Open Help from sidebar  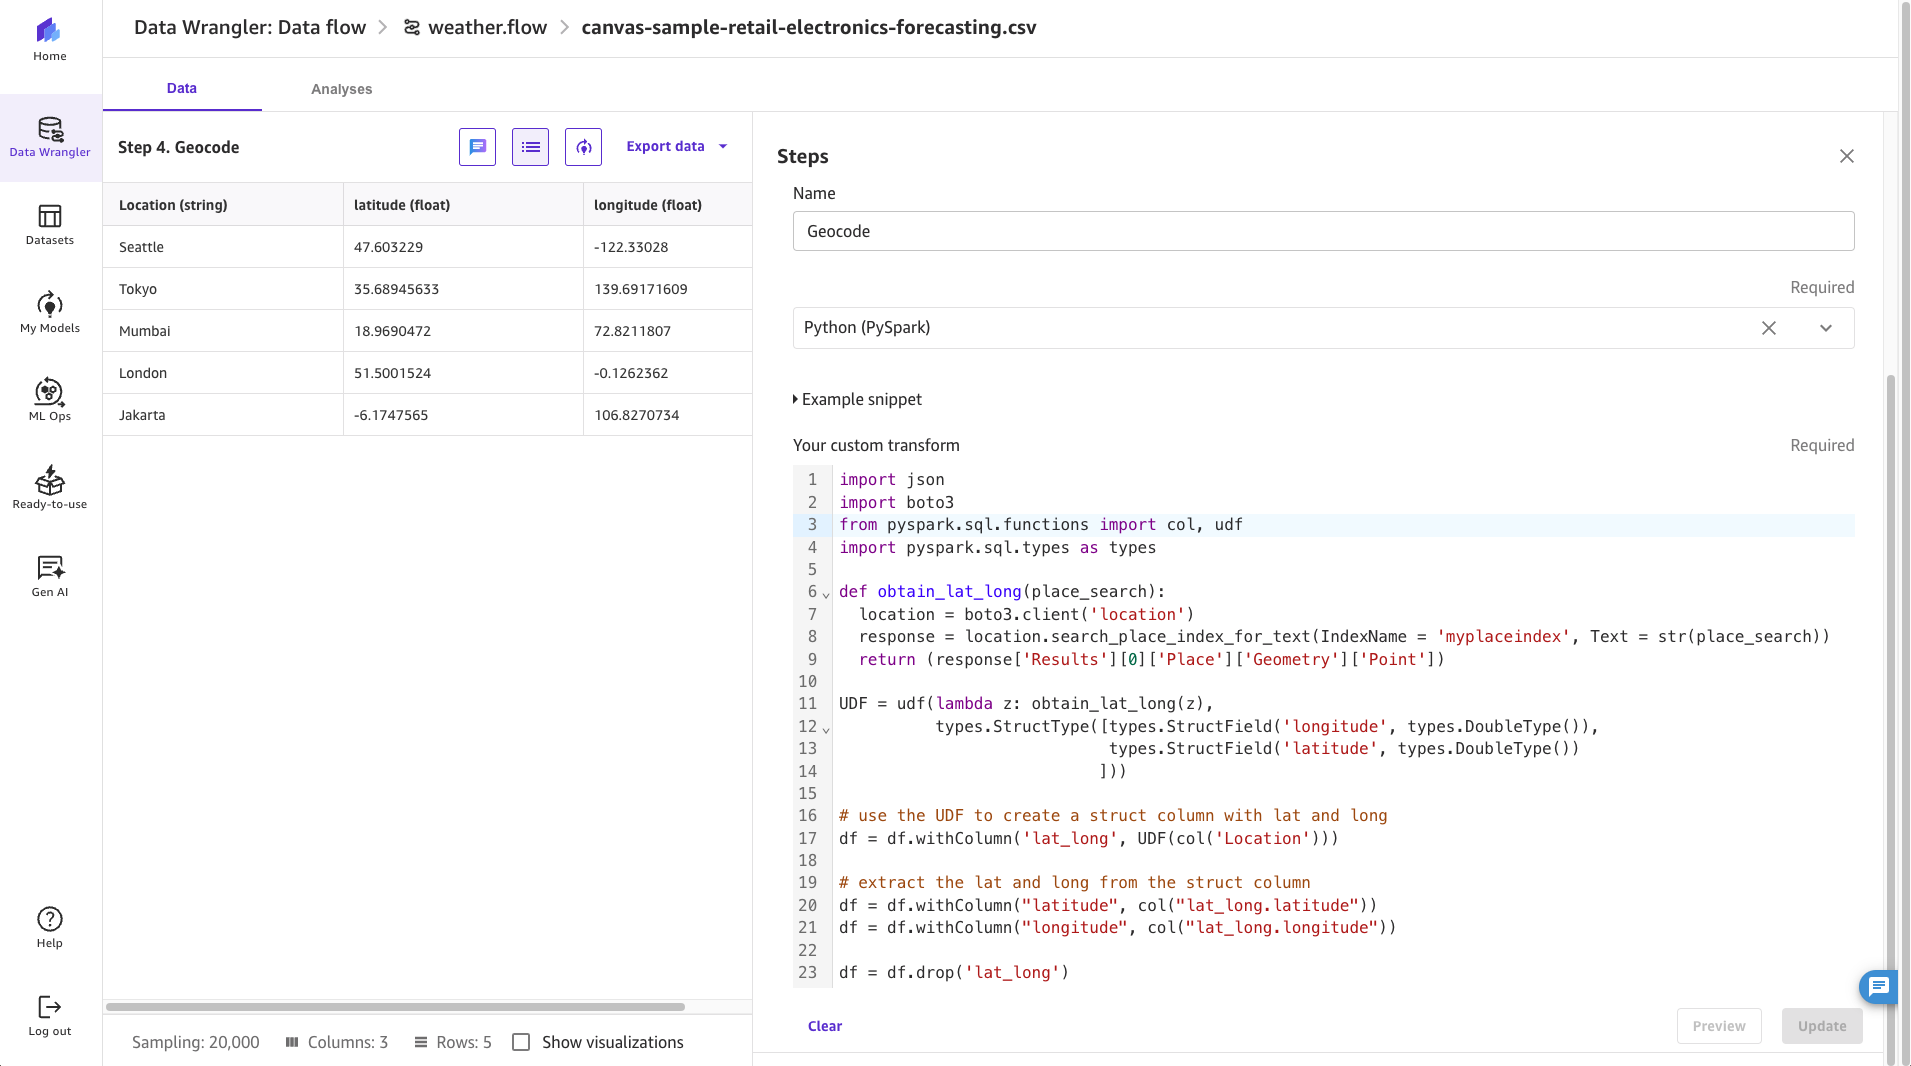[50, 928]
